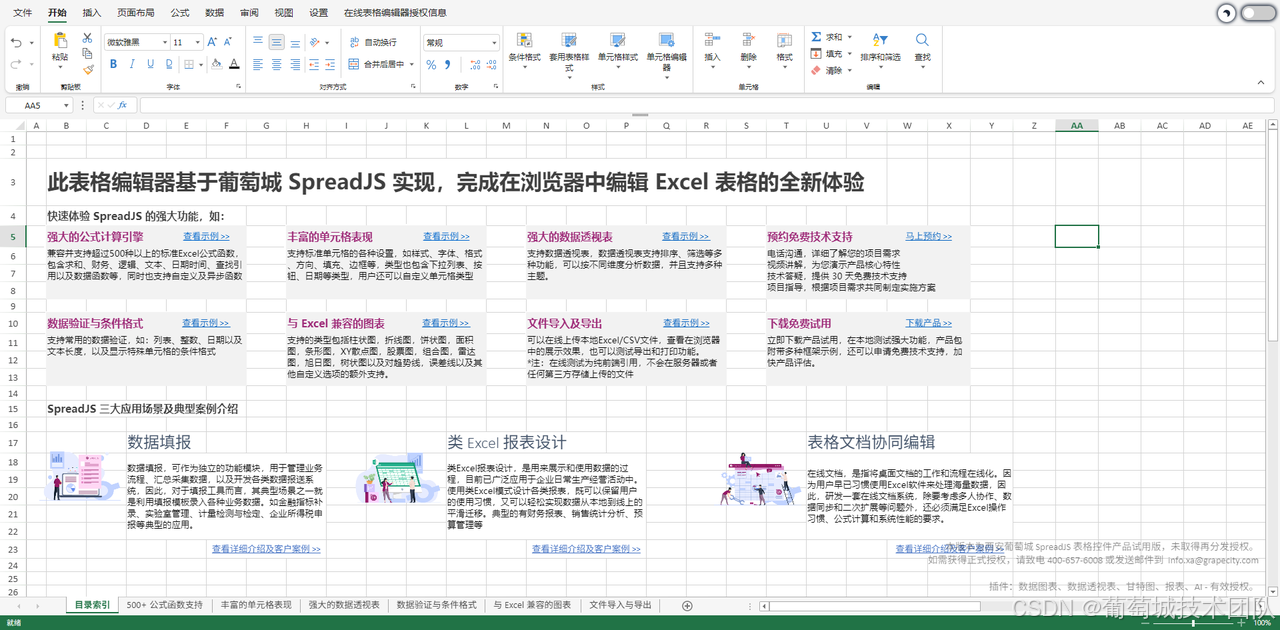Click the 合并后居中 merge button
The width and height of the screenshot is (1280, 630).
[x=375, y=64]
